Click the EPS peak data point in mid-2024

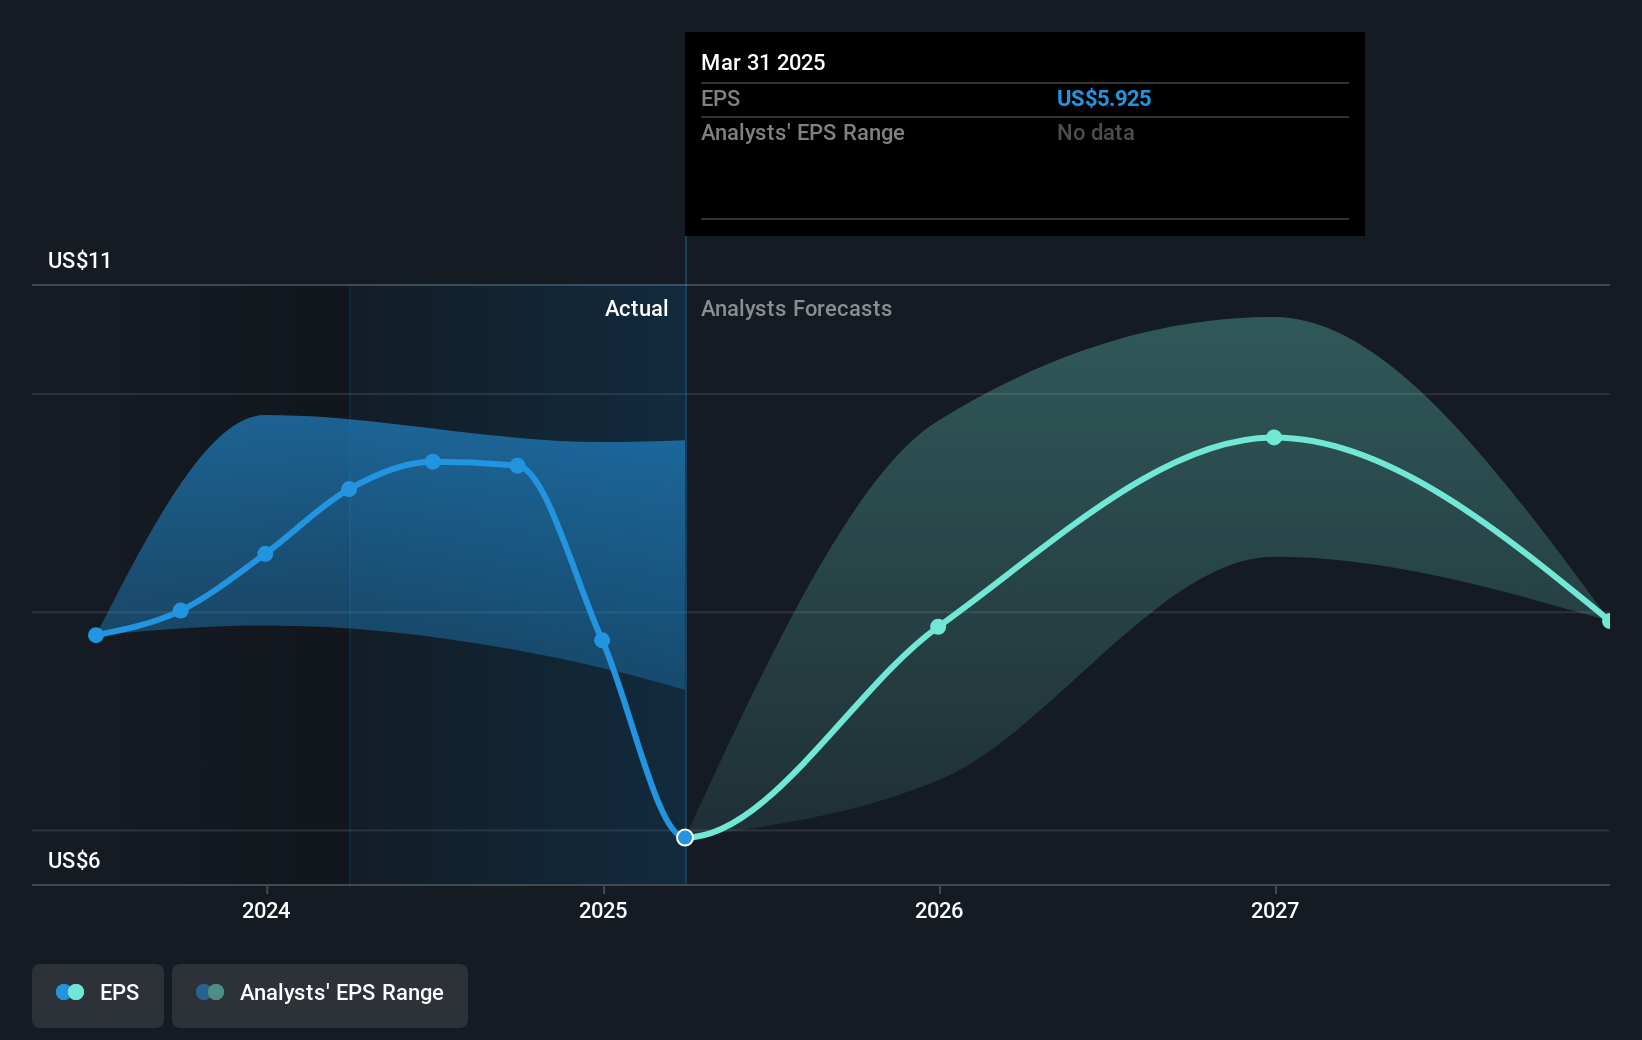[433, 462]
